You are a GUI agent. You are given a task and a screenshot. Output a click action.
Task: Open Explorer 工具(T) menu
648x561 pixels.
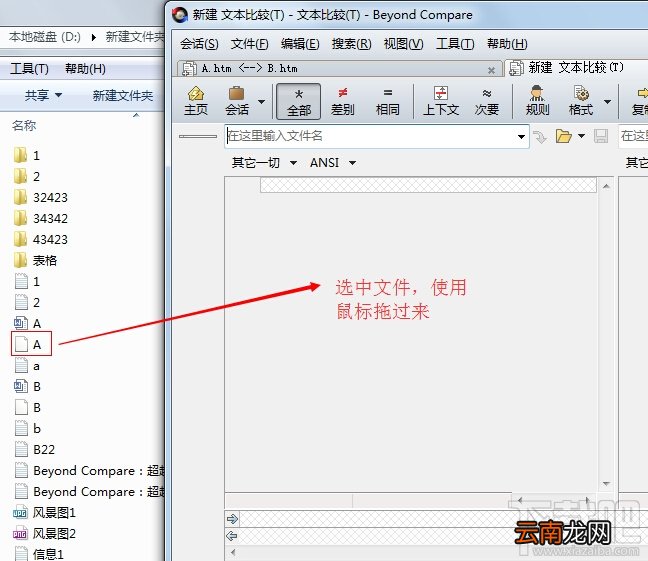[x=29, y=69]
